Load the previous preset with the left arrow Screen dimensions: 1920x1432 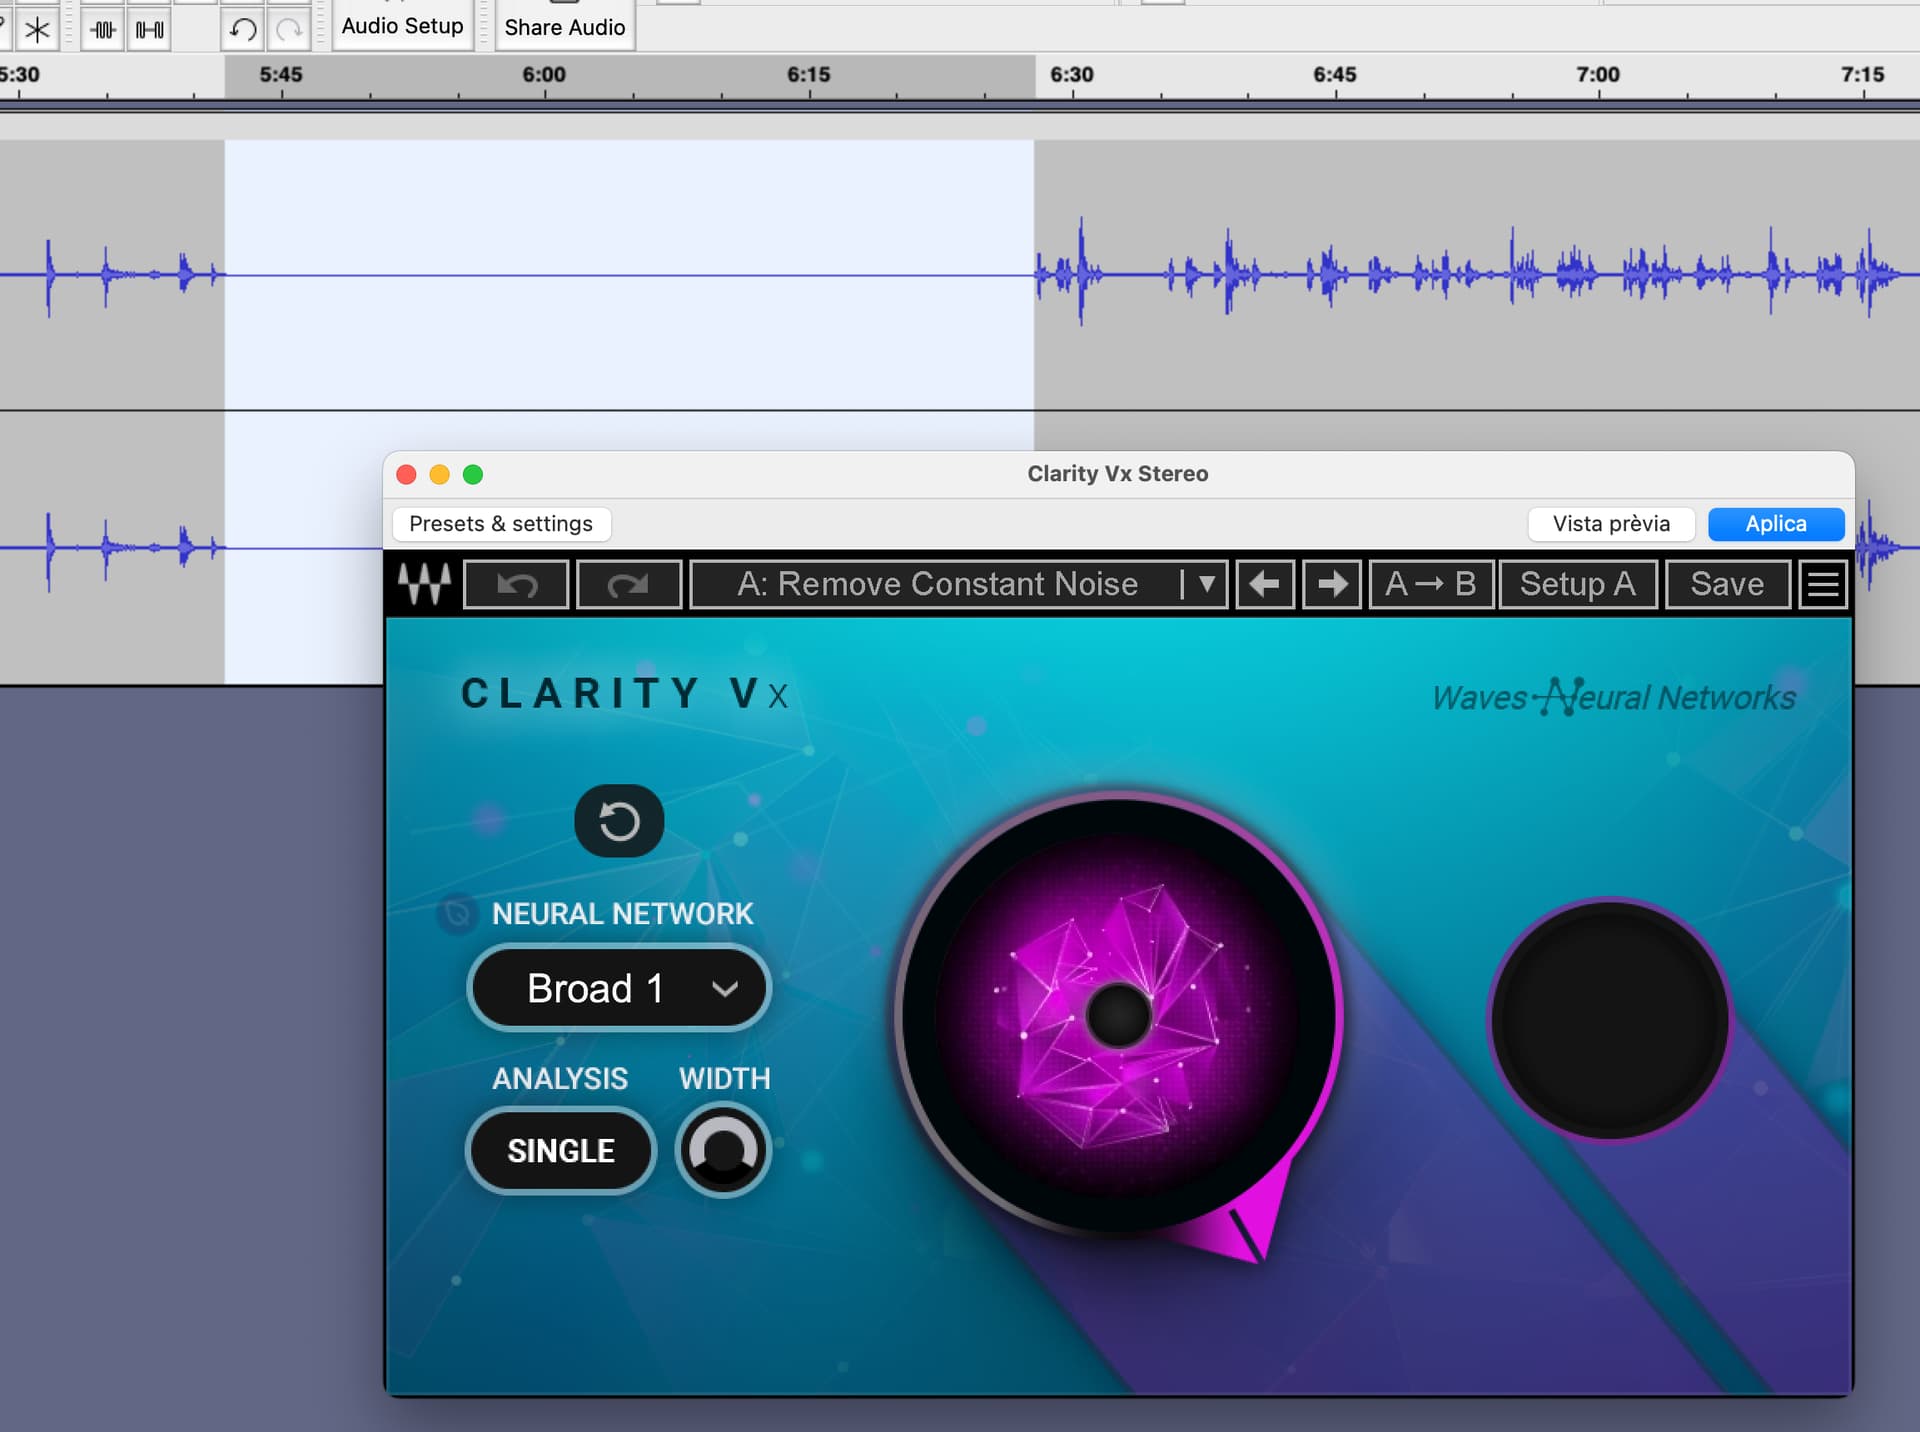[x=1265, y=584]
